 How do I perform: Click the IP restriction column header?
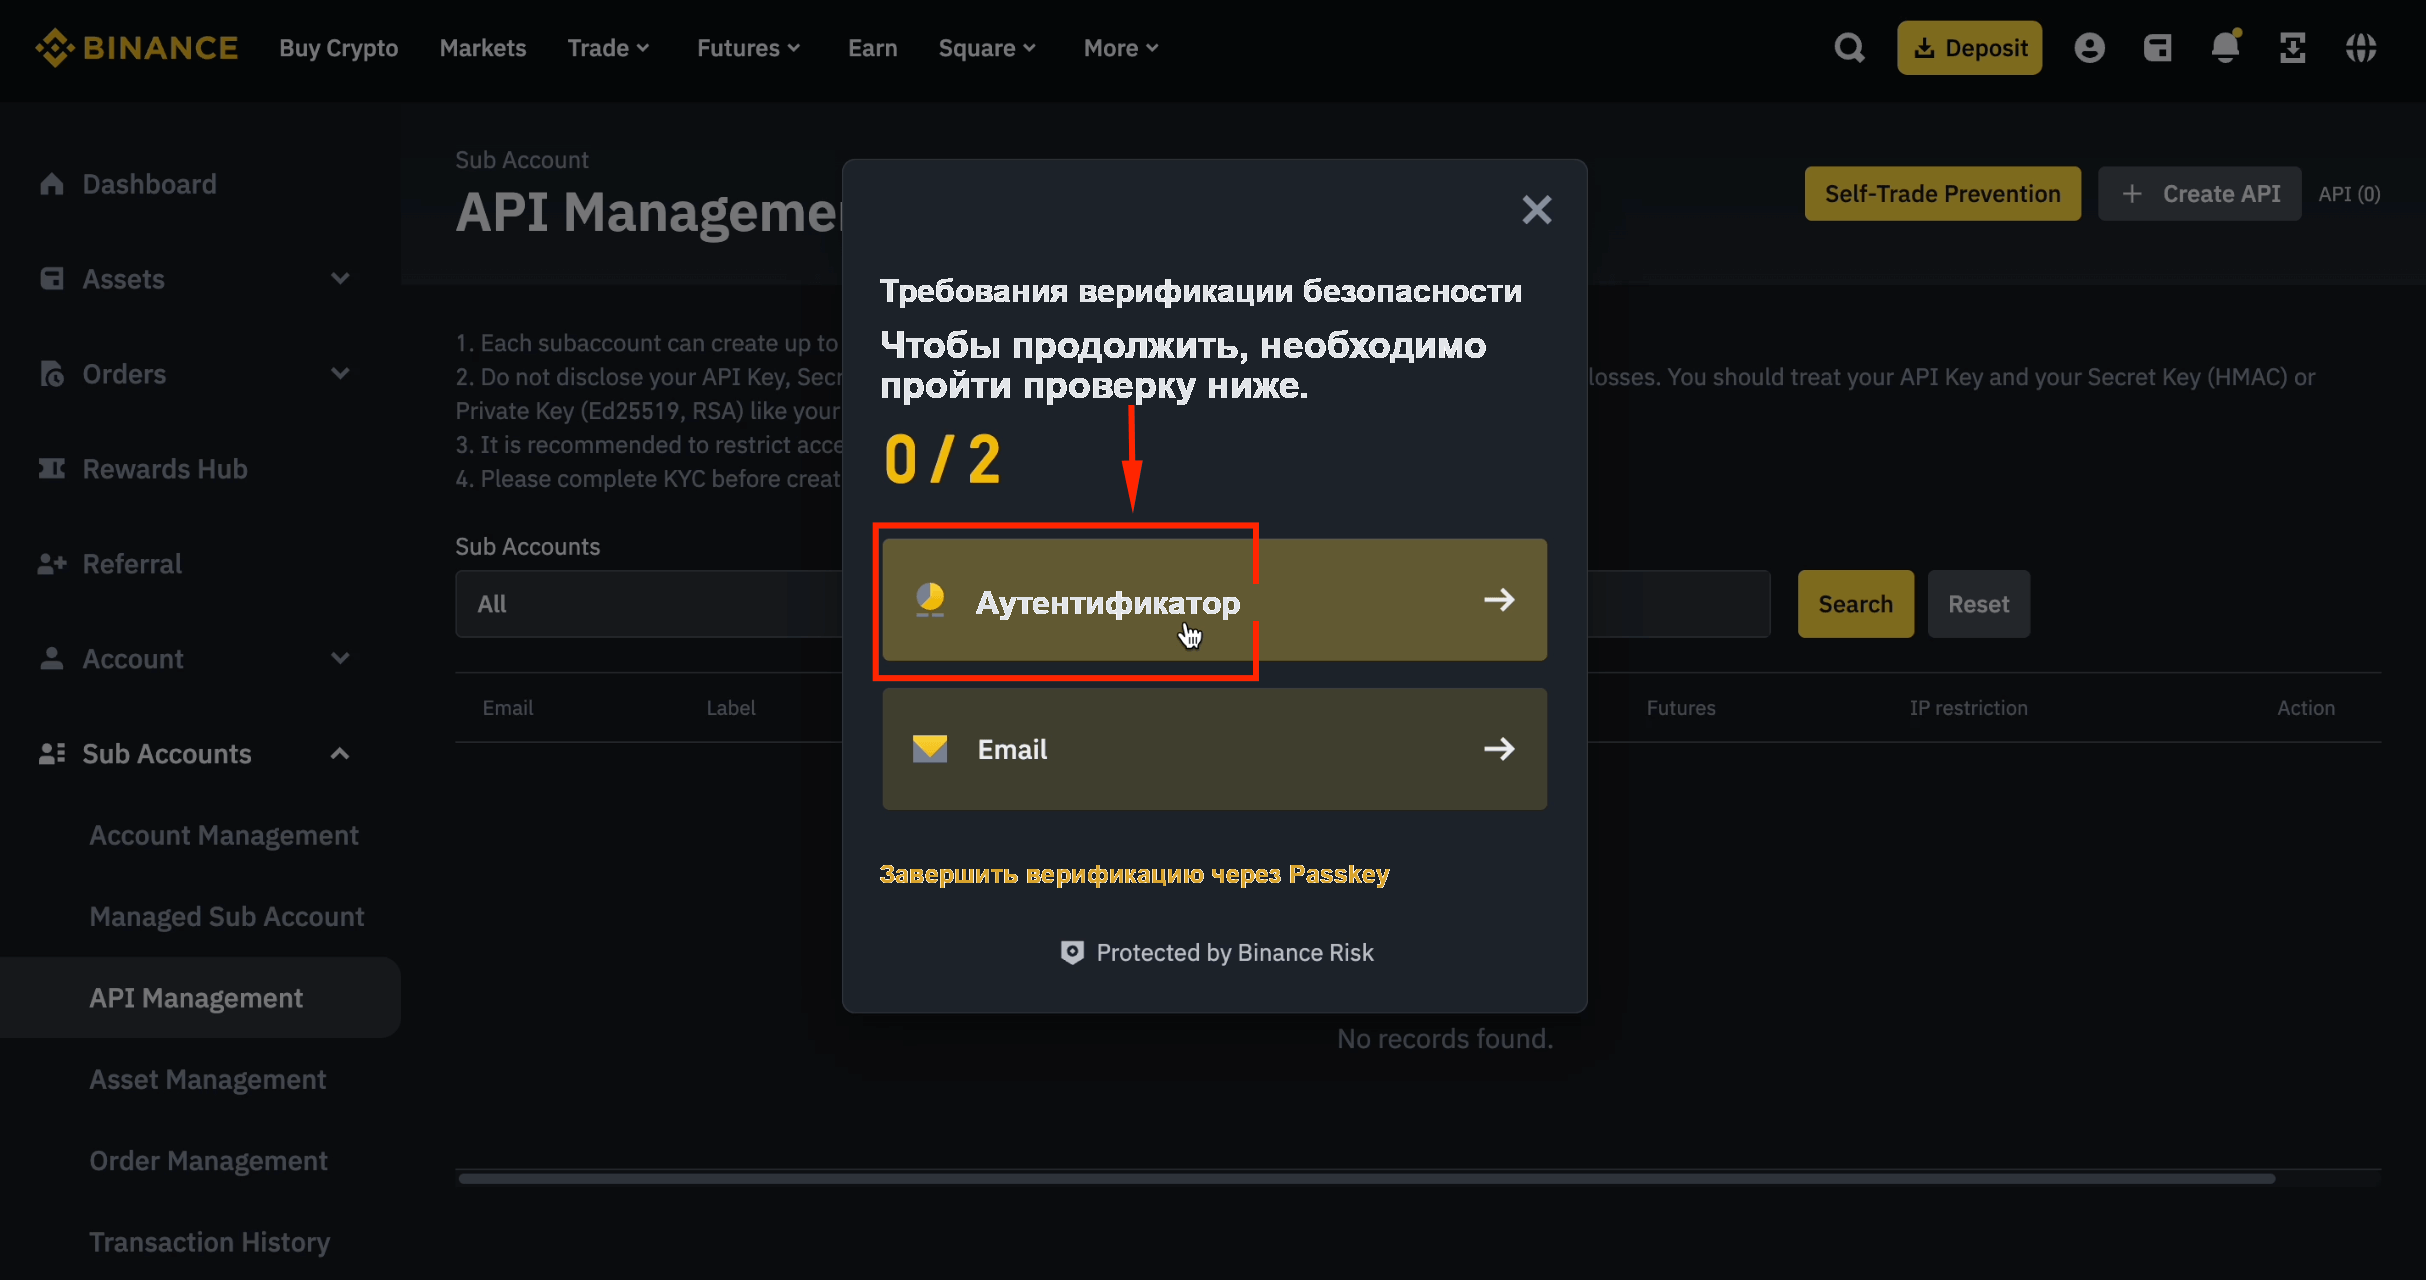(1968, 708)
